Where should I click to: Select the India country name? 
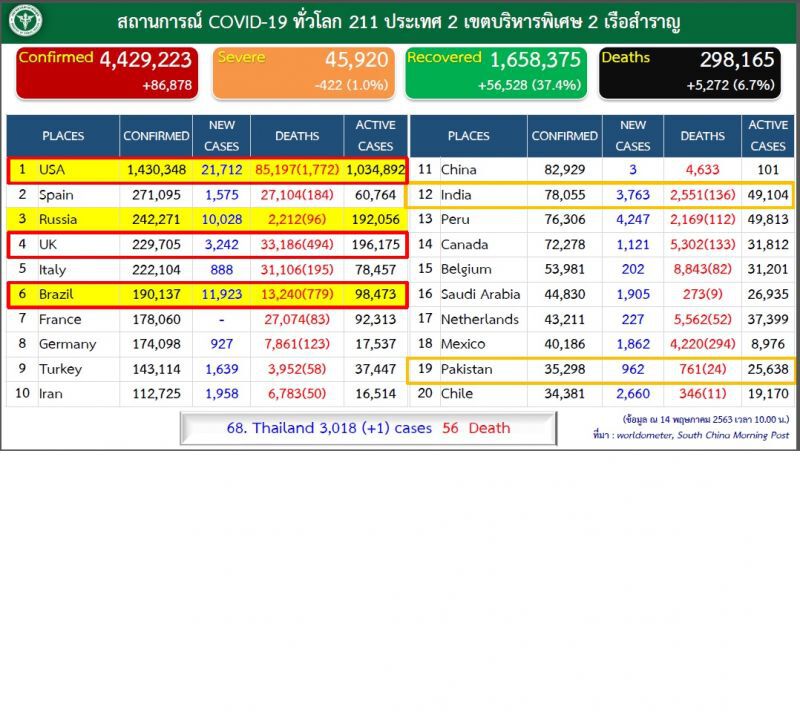pos(456,195)
